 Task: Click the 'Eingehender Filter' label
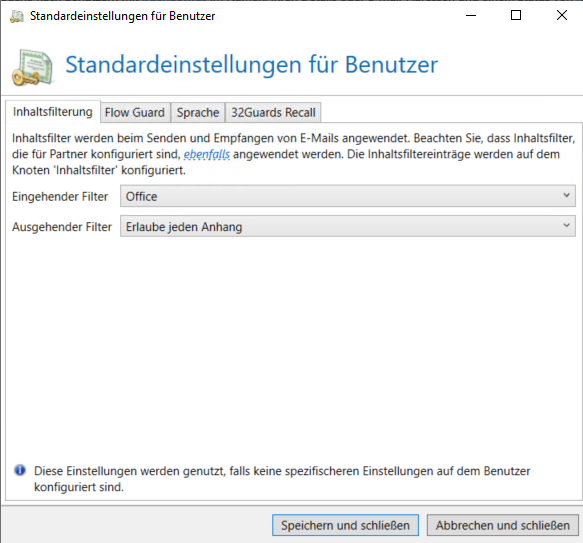[x=60, y=196]
